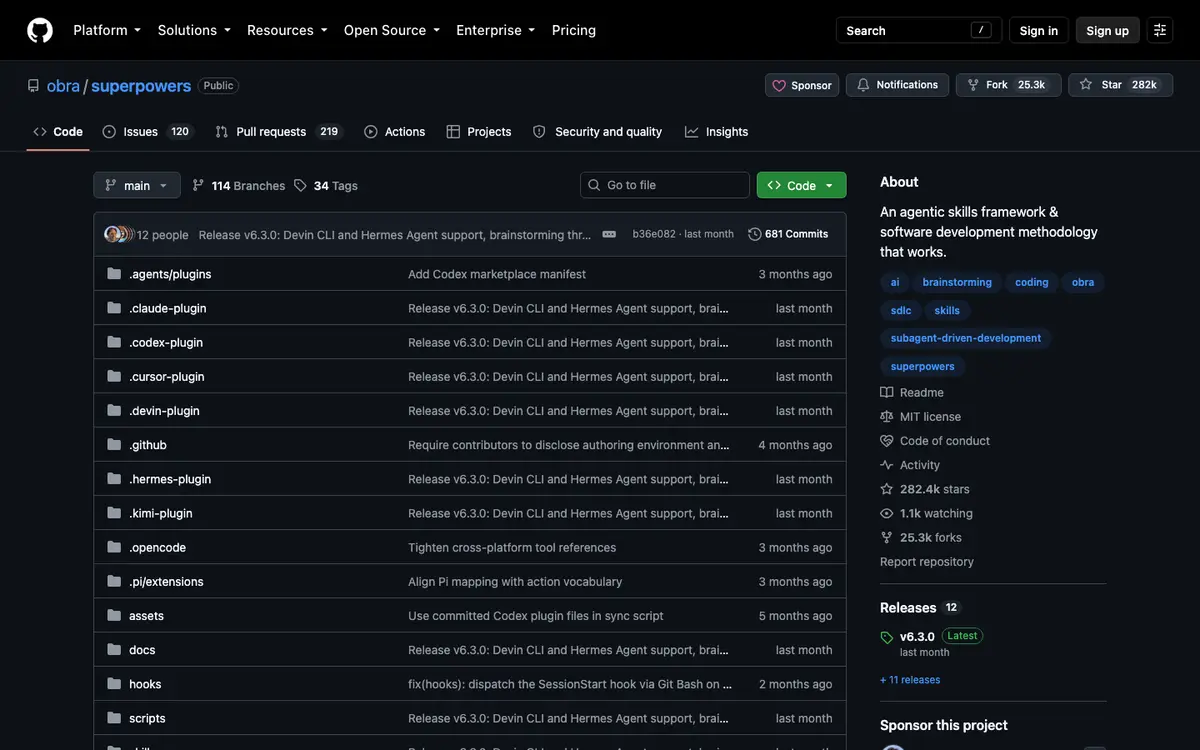Viewport: 1200px width, 750px height.
Task: Click the Sign up button
Action: tap(1108, 30)
